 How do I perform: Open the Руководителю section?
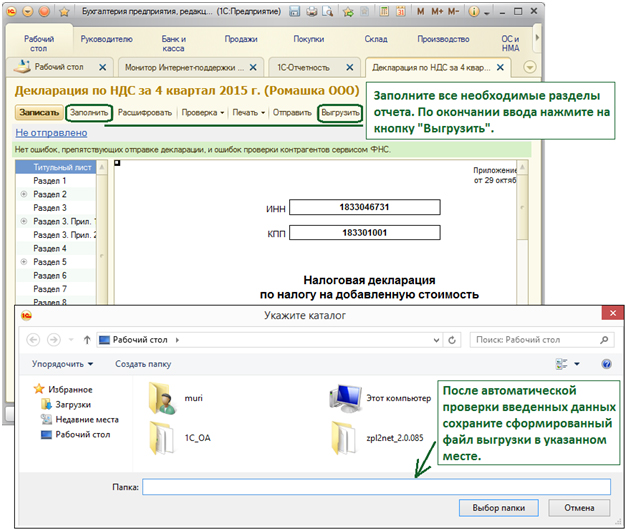(x=107, y=39)
